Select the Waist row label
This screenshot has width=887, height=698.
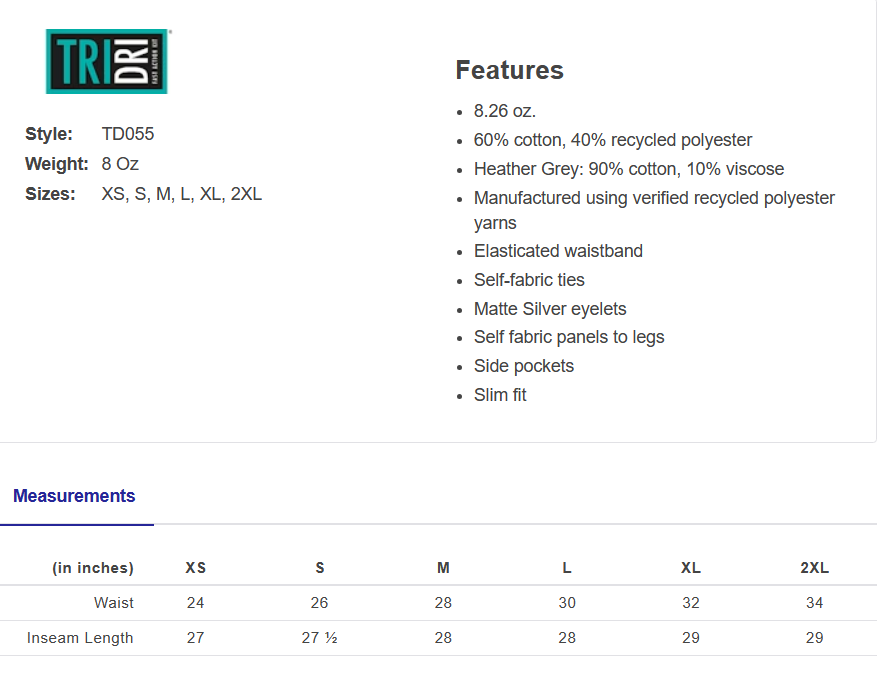click(x=114, y=603)
